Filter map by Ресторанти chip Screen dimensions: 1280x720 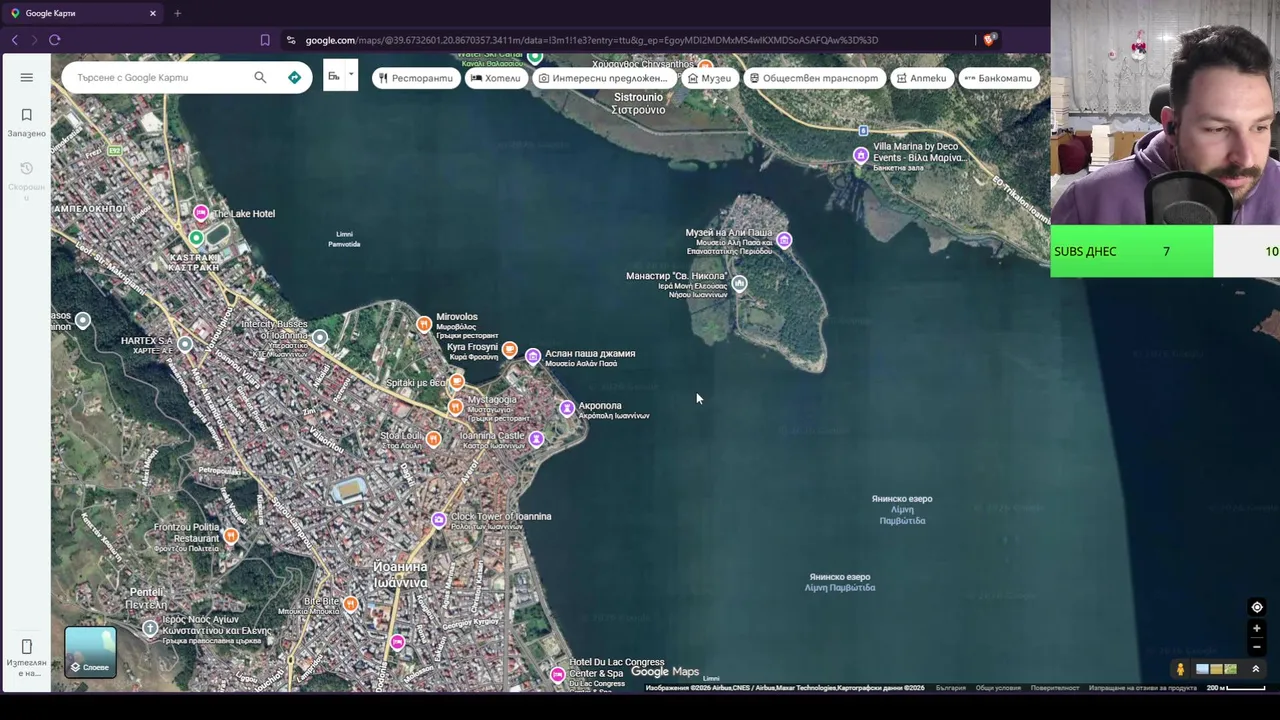415,78
